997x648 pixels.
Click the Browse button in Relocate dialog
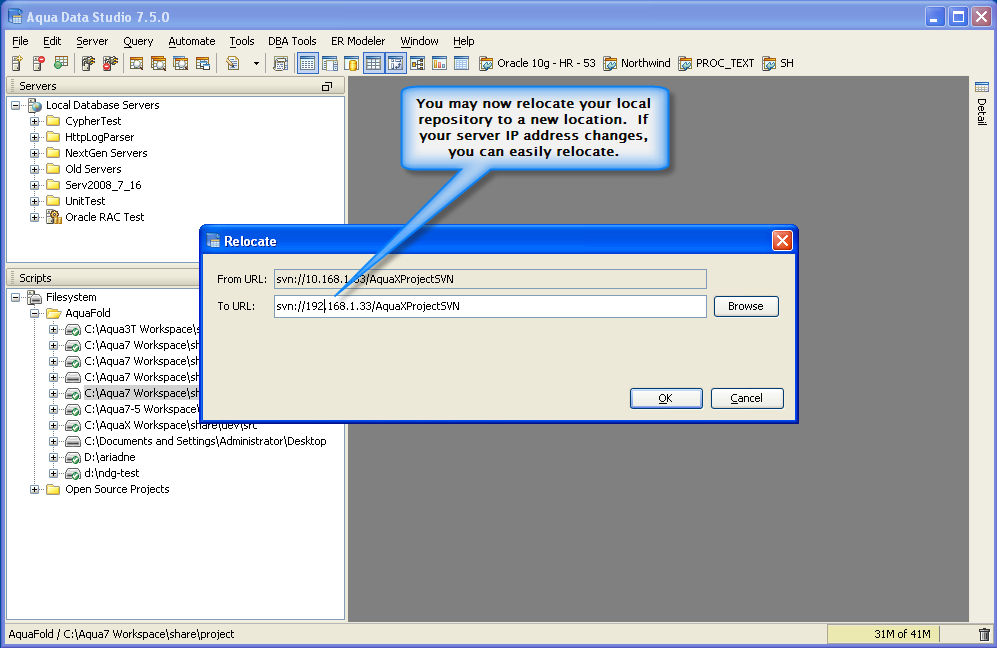(746, 306)
